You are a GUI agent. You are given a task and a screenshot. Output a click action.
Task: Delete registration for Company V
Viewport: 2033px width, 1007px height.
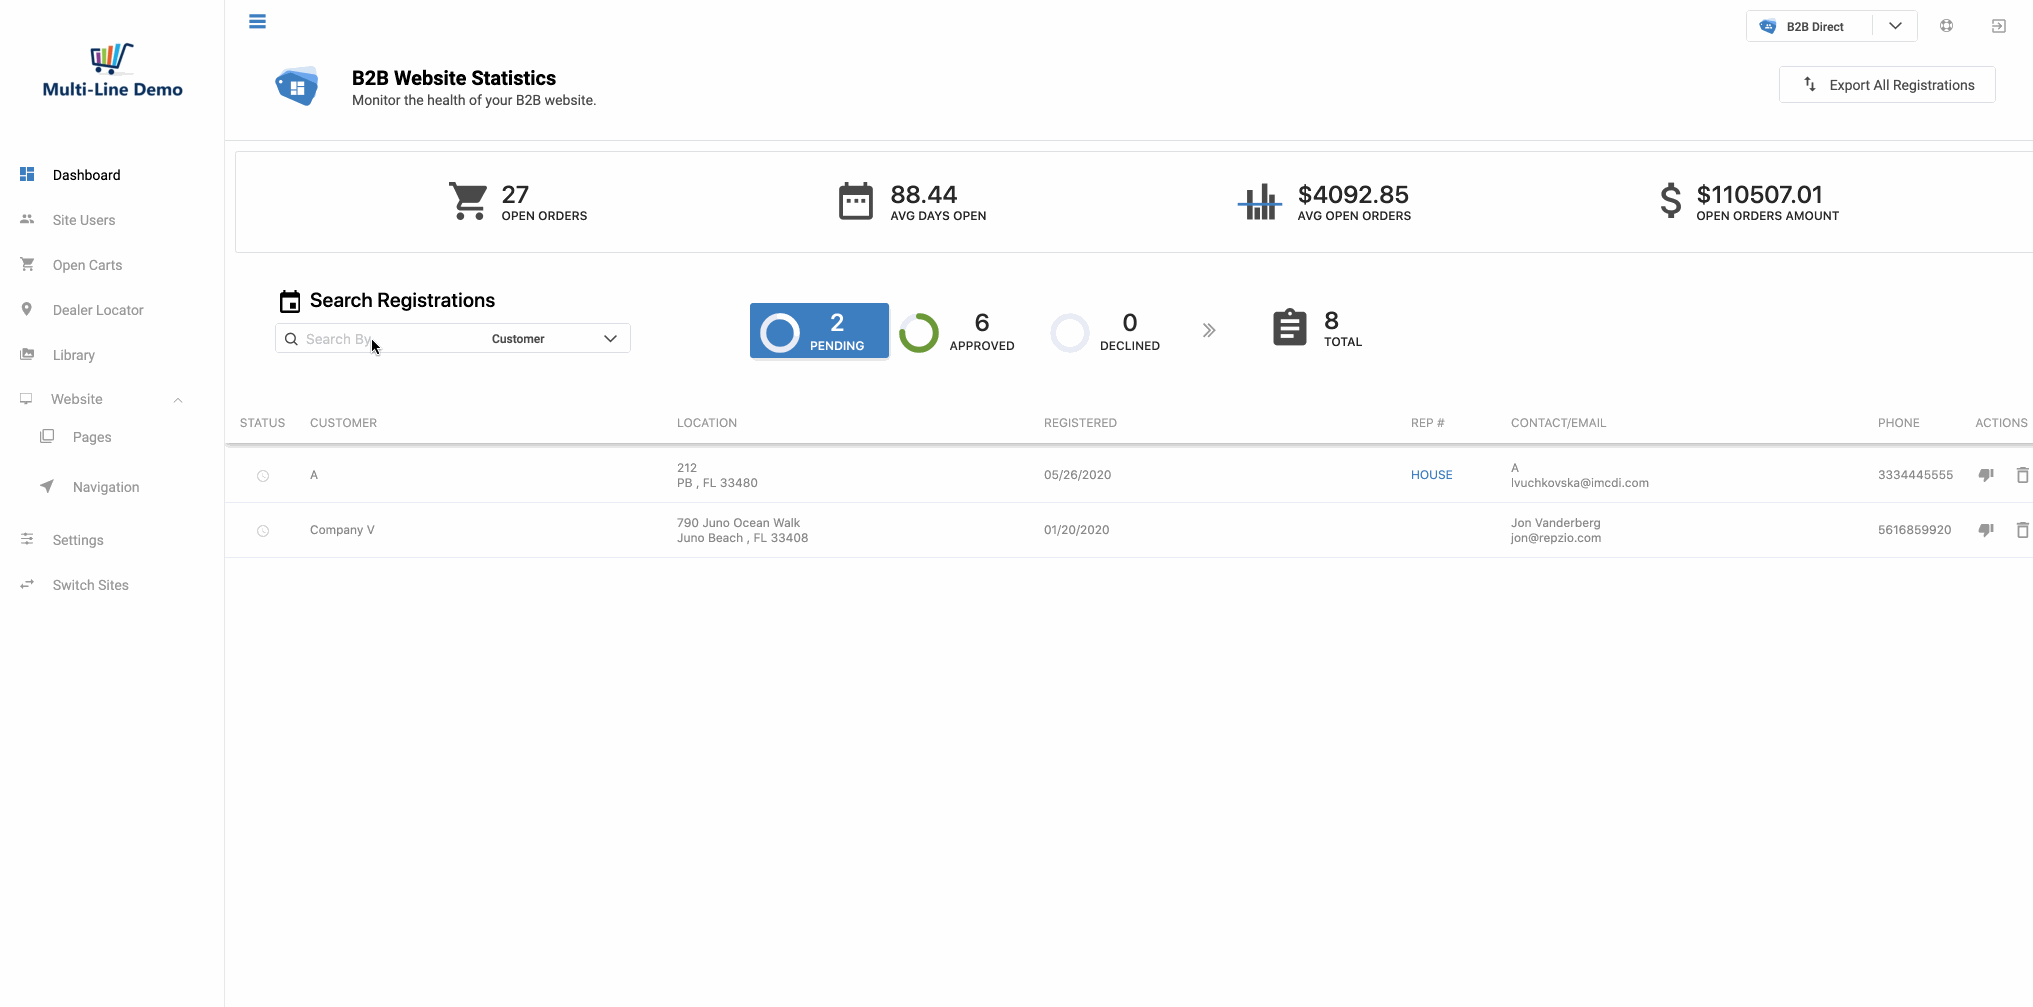click(x=2022, y=530)
